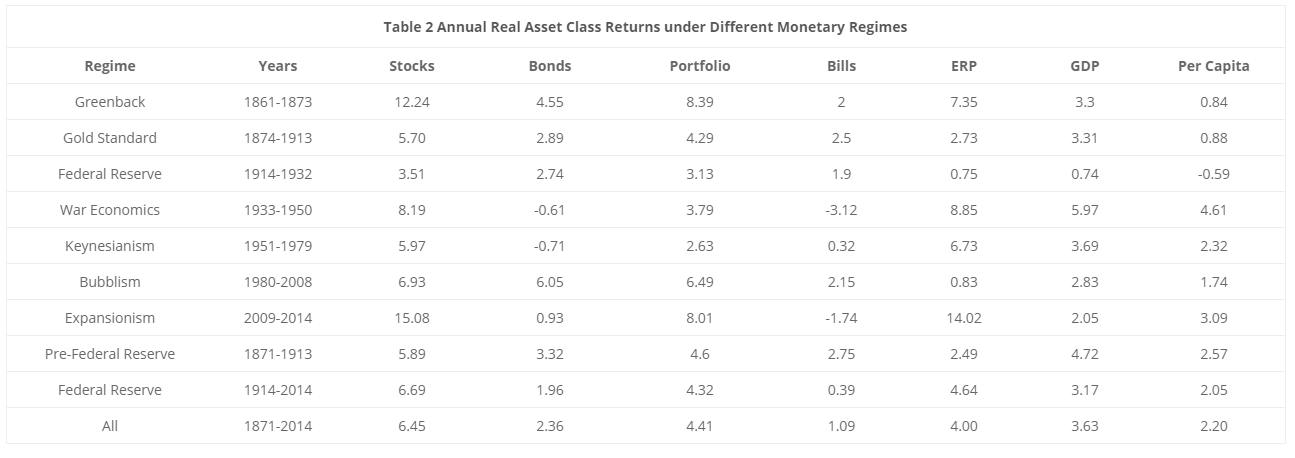Select the Portfolio column header

pyautogui.click(x=700, y=66)
